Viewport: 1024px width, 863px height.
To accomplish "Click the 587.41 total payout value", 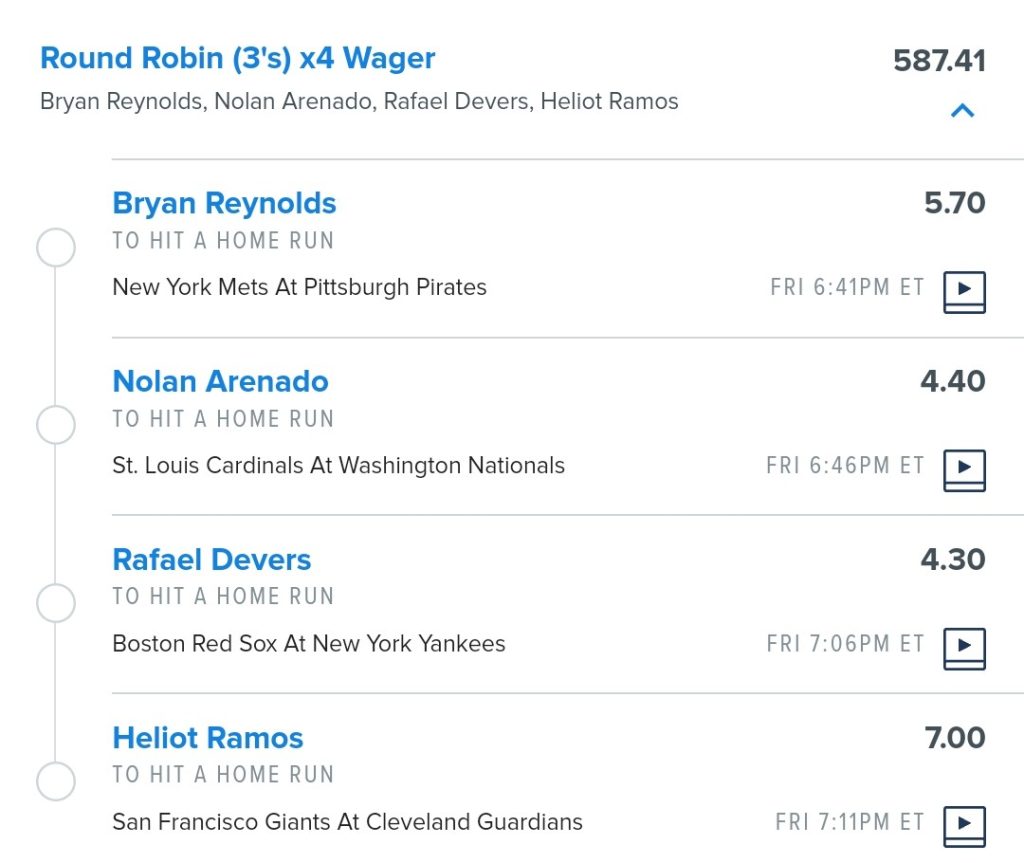I will (939, 61).
